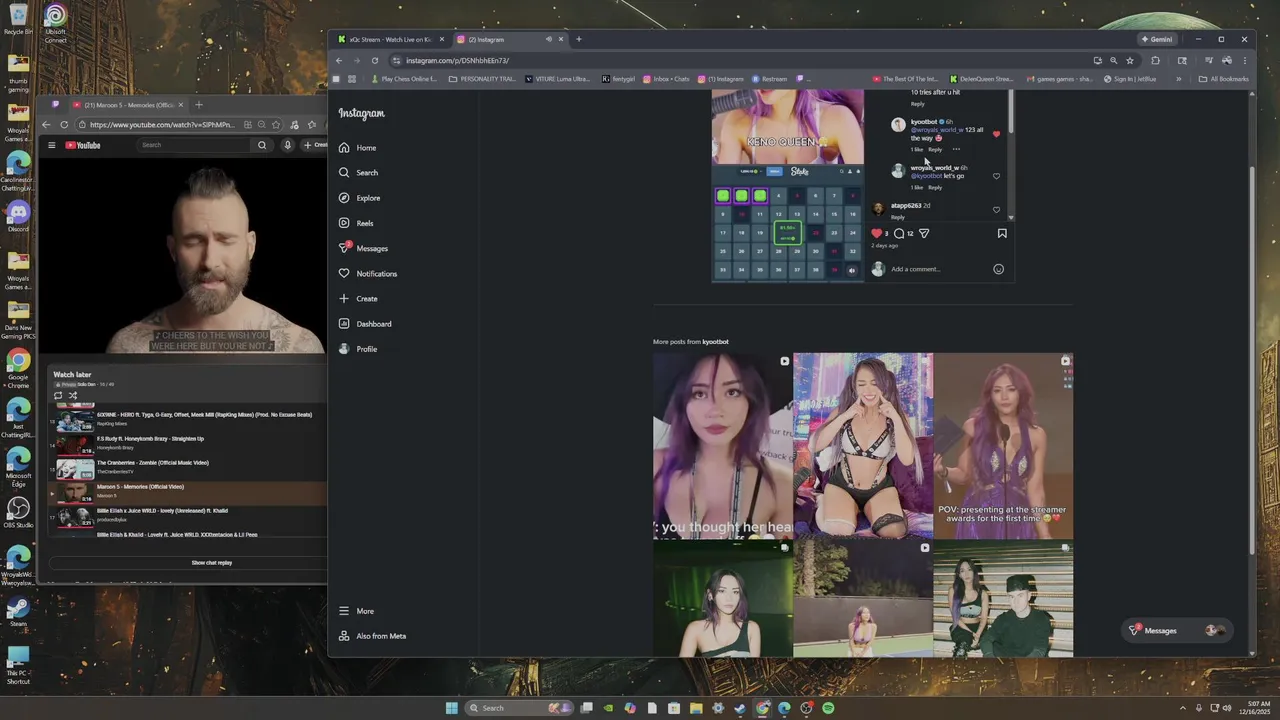
Task: Reload the Instagram page
Action: (x=375, y=60)
